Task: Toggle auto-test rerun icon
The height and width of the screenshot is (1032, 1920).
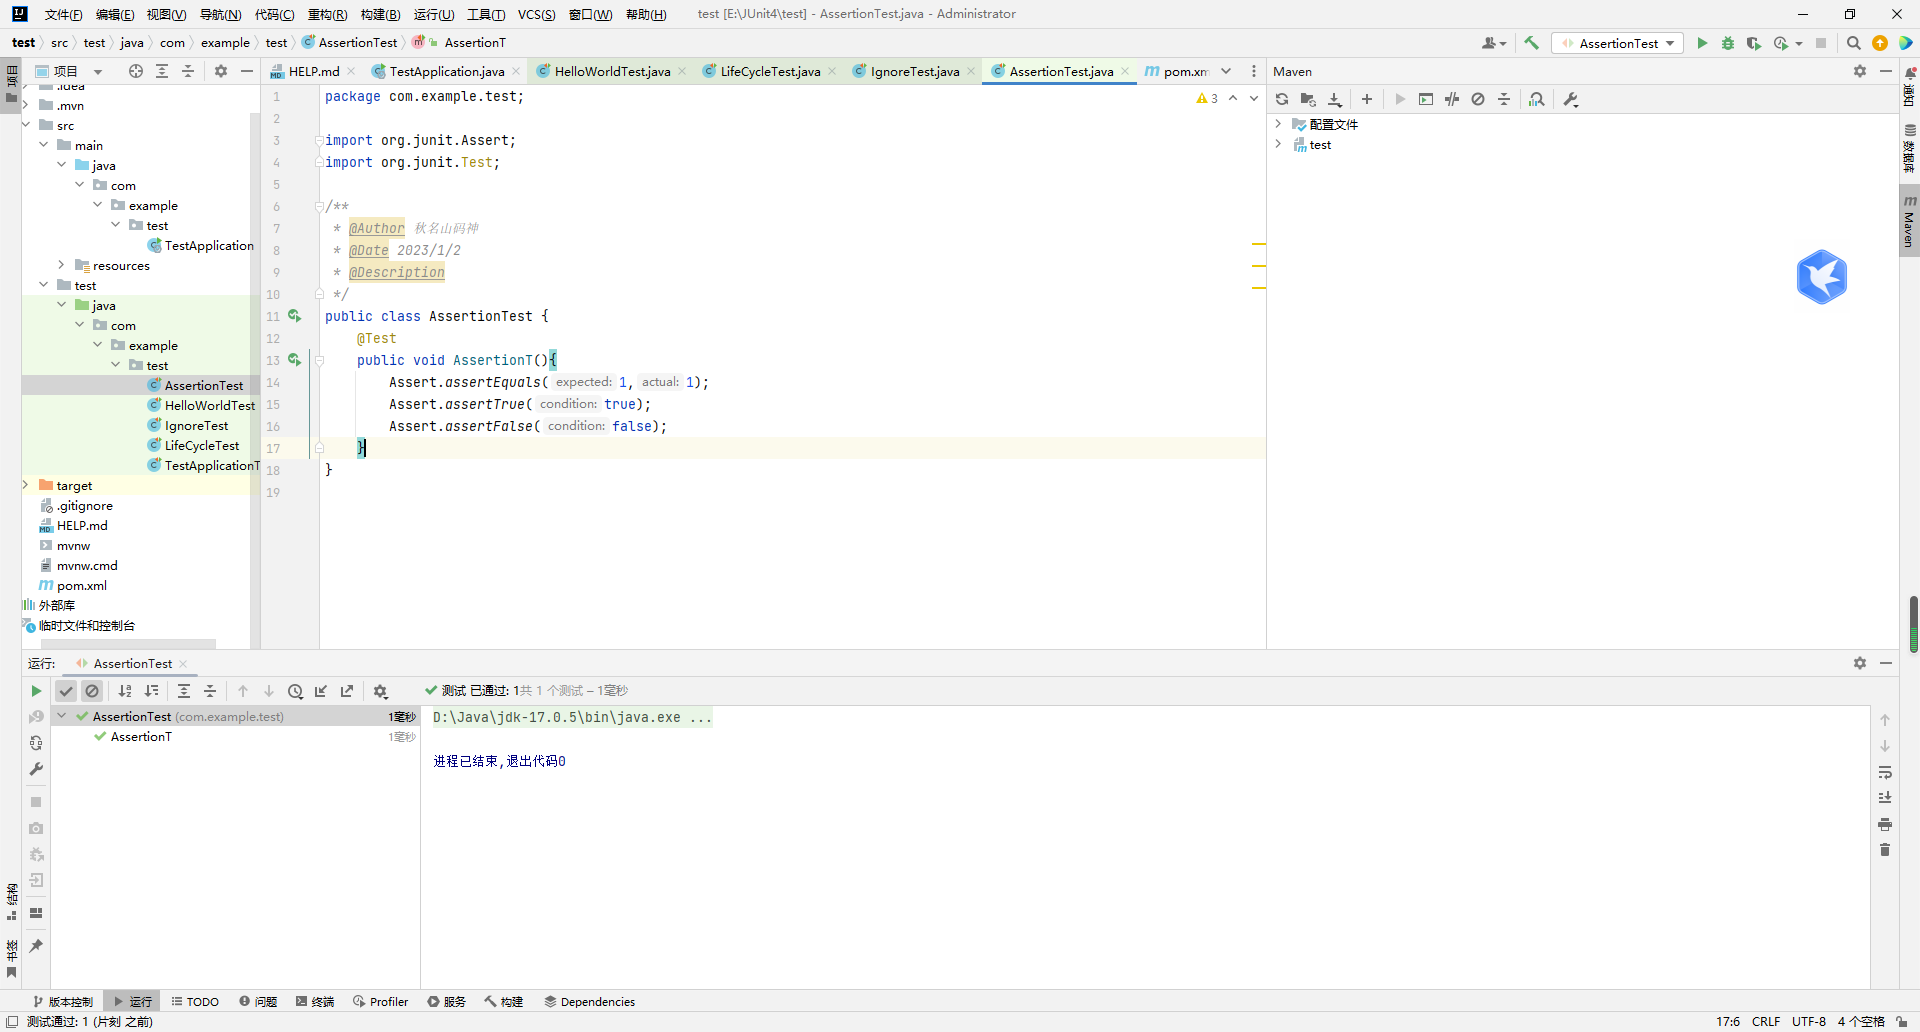Action: 36,743
